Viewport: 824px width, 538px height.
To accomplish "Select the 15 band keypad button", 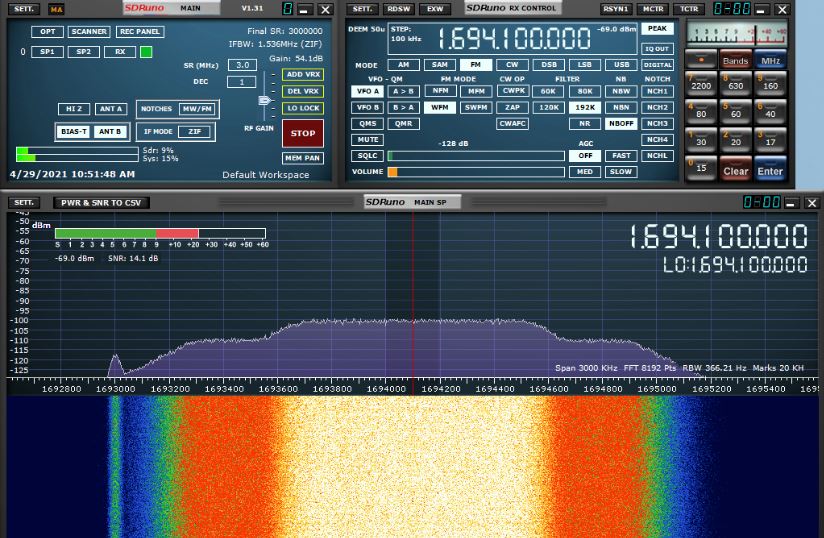I will (x=701, y=168).
